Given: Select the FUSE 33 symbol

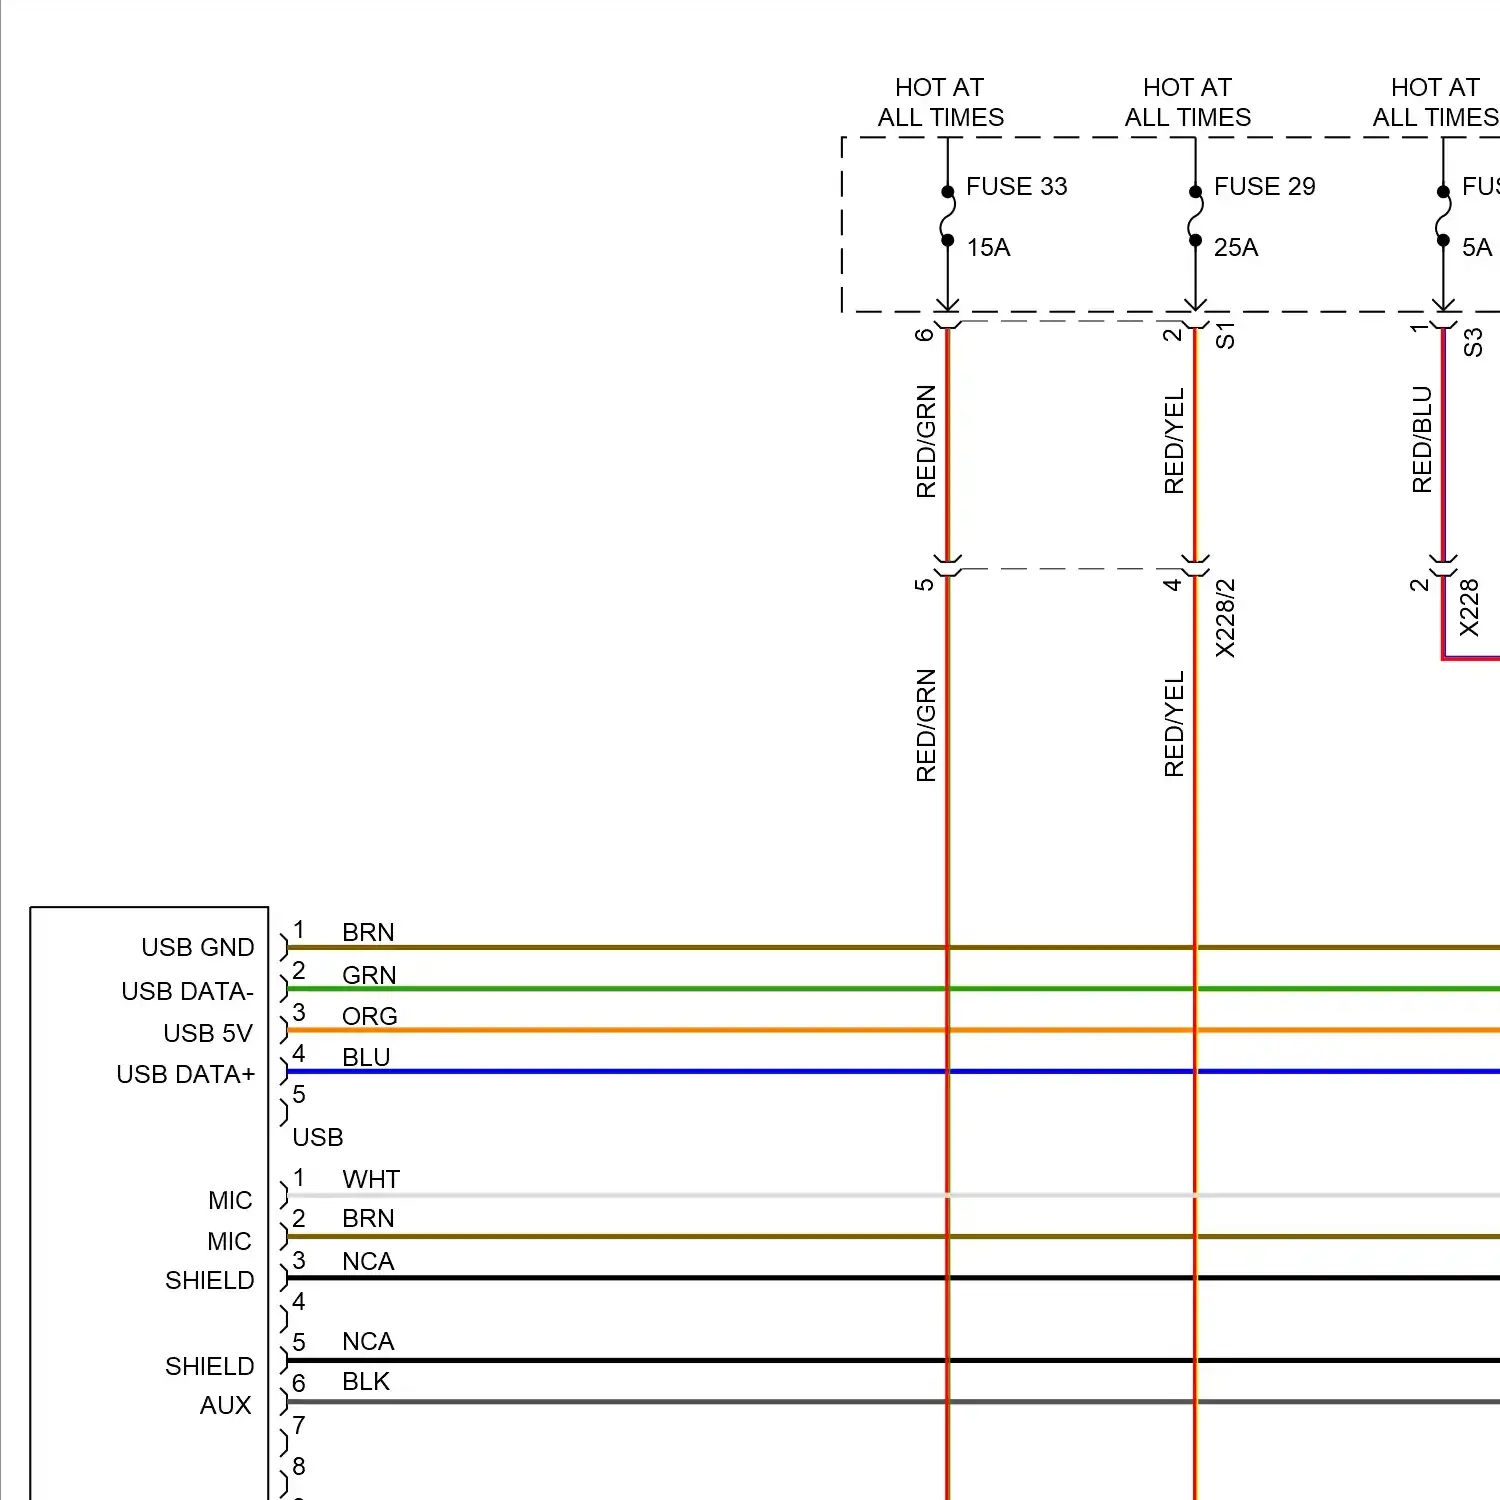Looking at the screenshot, I should tap(947, 213).
